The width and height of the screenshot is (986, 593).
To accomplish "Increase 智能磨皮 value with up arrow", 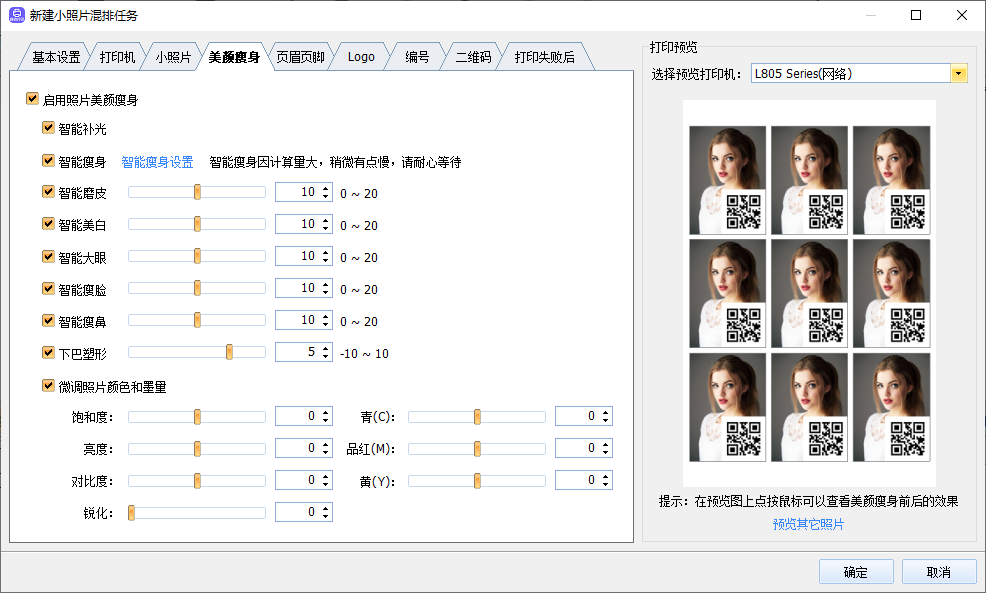I will coord(325,189).
